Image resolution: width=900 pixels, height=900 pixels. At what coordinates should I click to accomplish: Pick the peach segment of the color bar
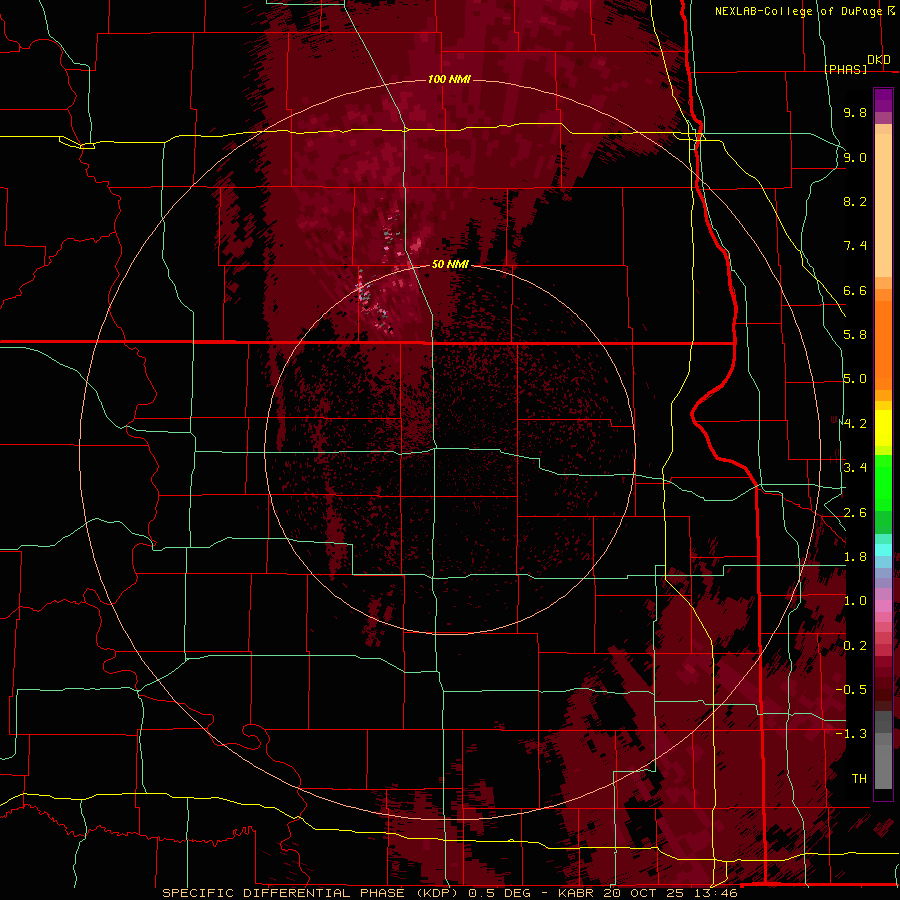(x=883, y=207)
